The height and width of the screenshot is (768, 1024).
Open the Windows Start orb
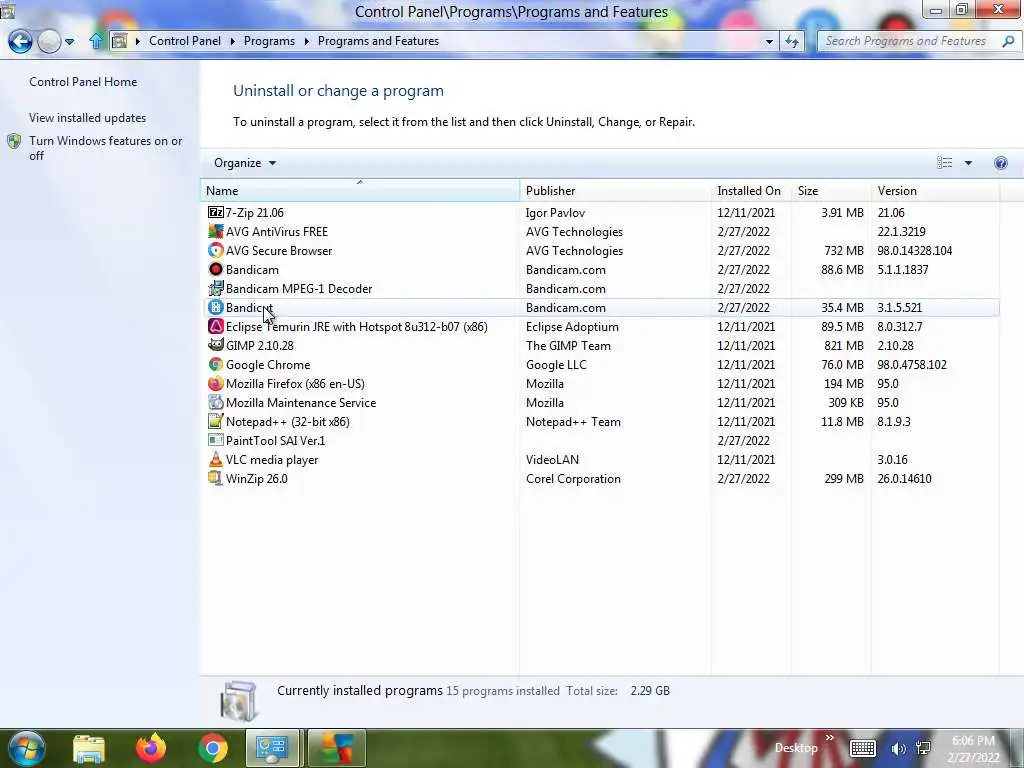click(x=26, y=748)
